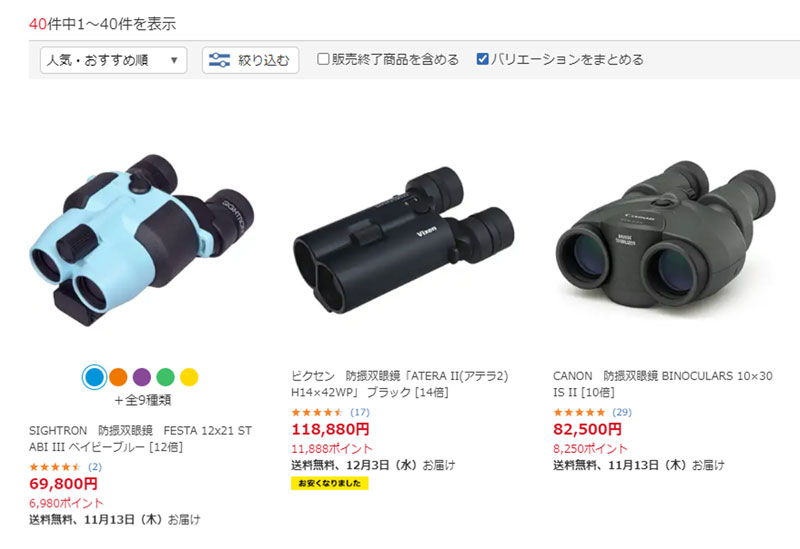Click the SIGHTRON star rating icons
Image resolution: width=800 pixels, height=549 pixels.
pos(55,467)
